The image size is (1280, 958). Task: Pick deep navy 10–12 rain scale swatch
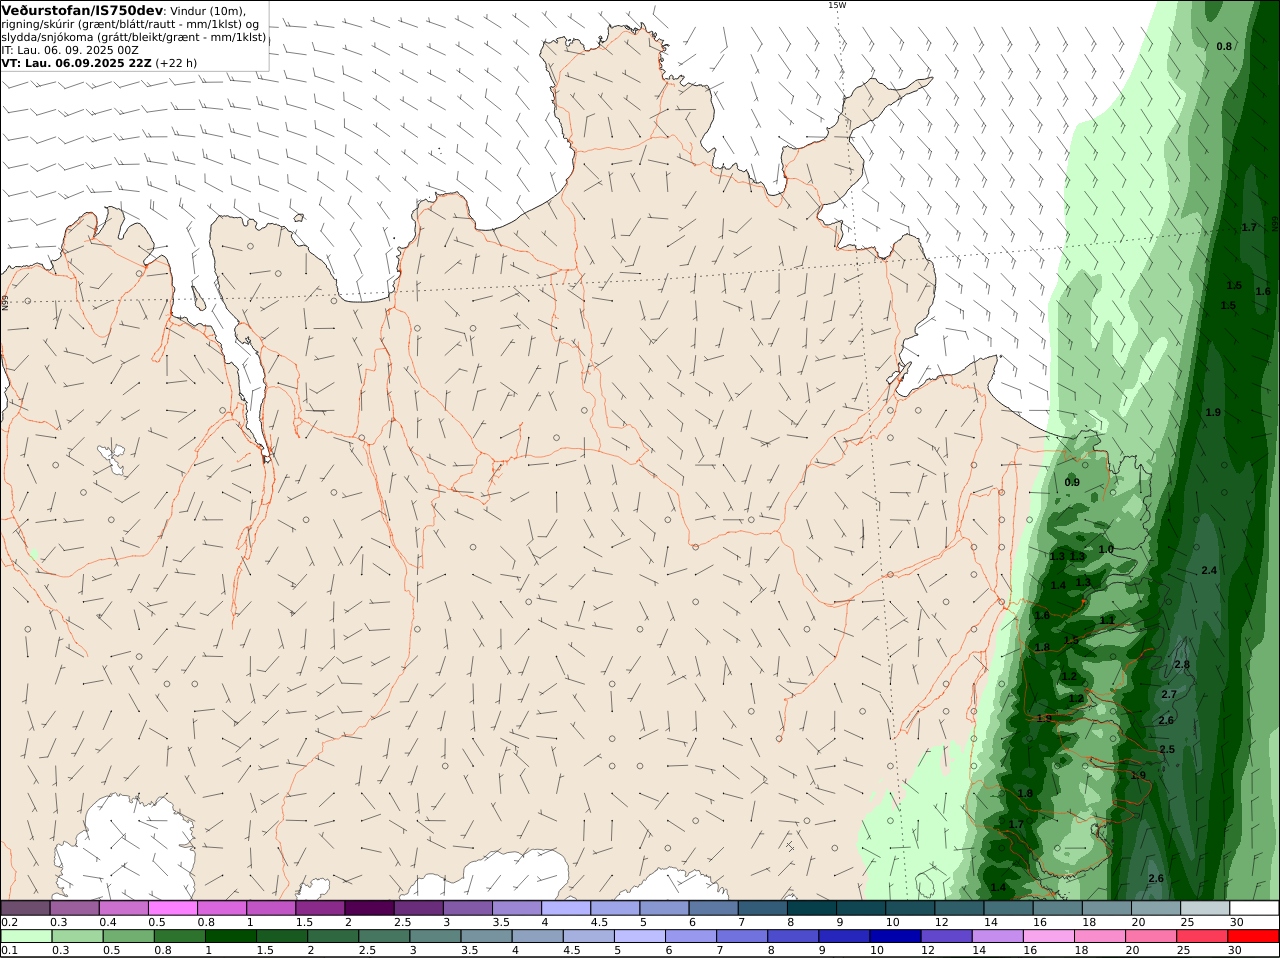(x=894, y=936)
